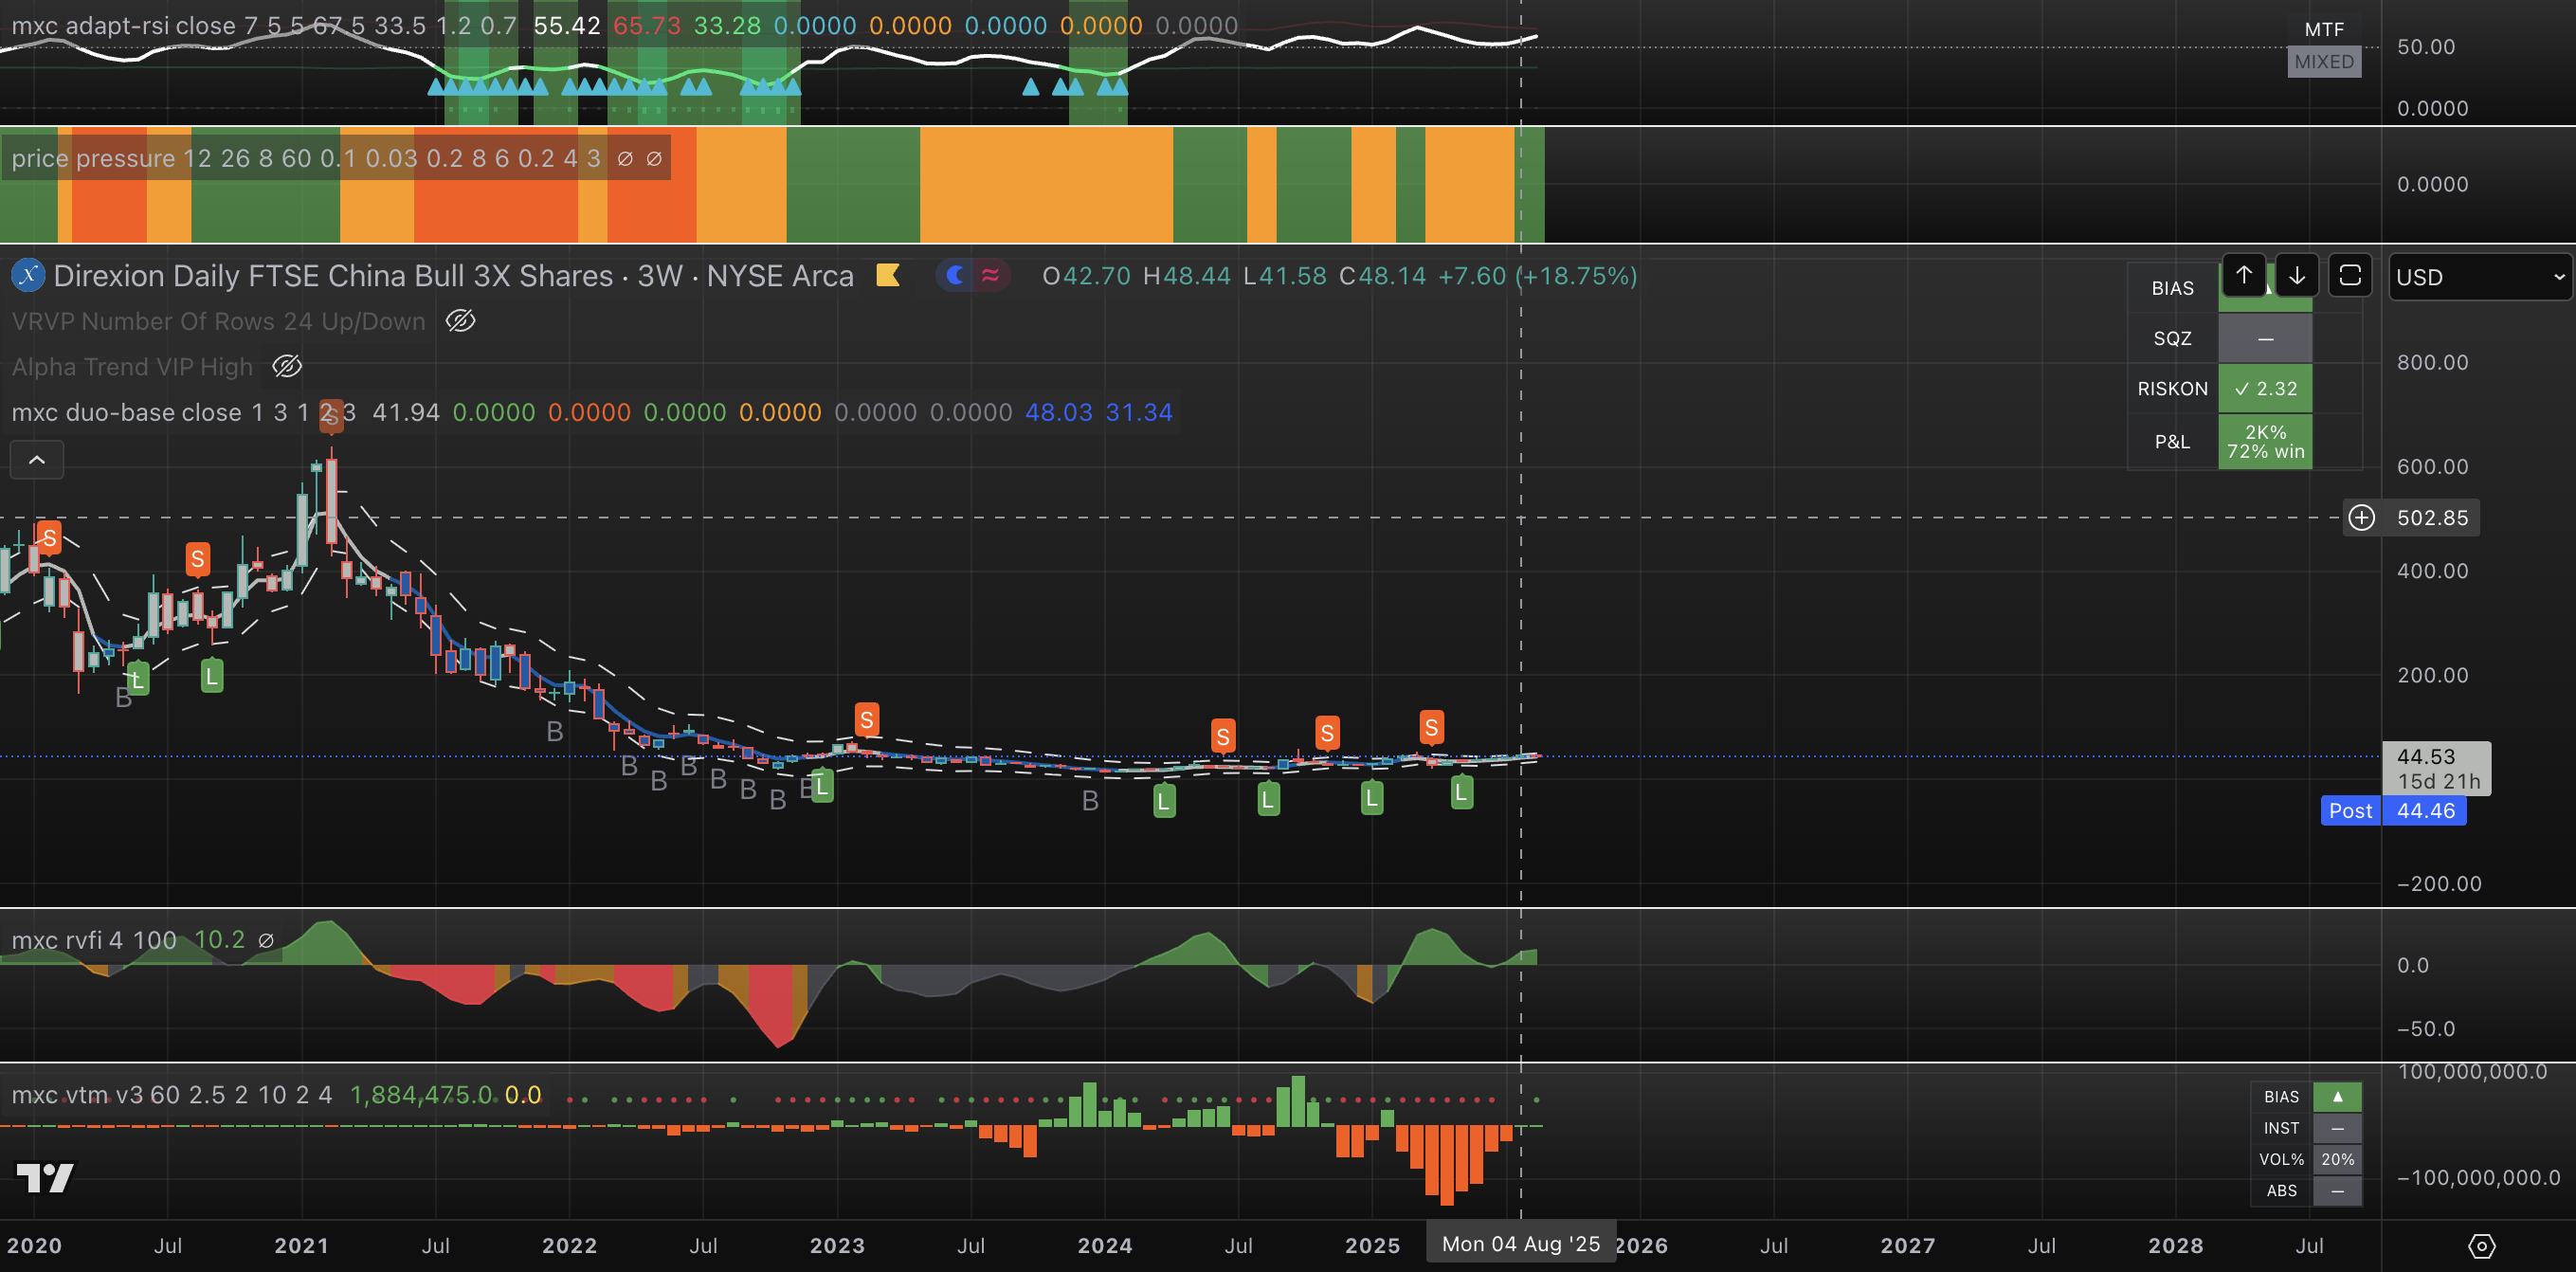This screenshot has width=2576, height=1272.
Task: Click the move pane down arrow
Action: coord(2296,276)
